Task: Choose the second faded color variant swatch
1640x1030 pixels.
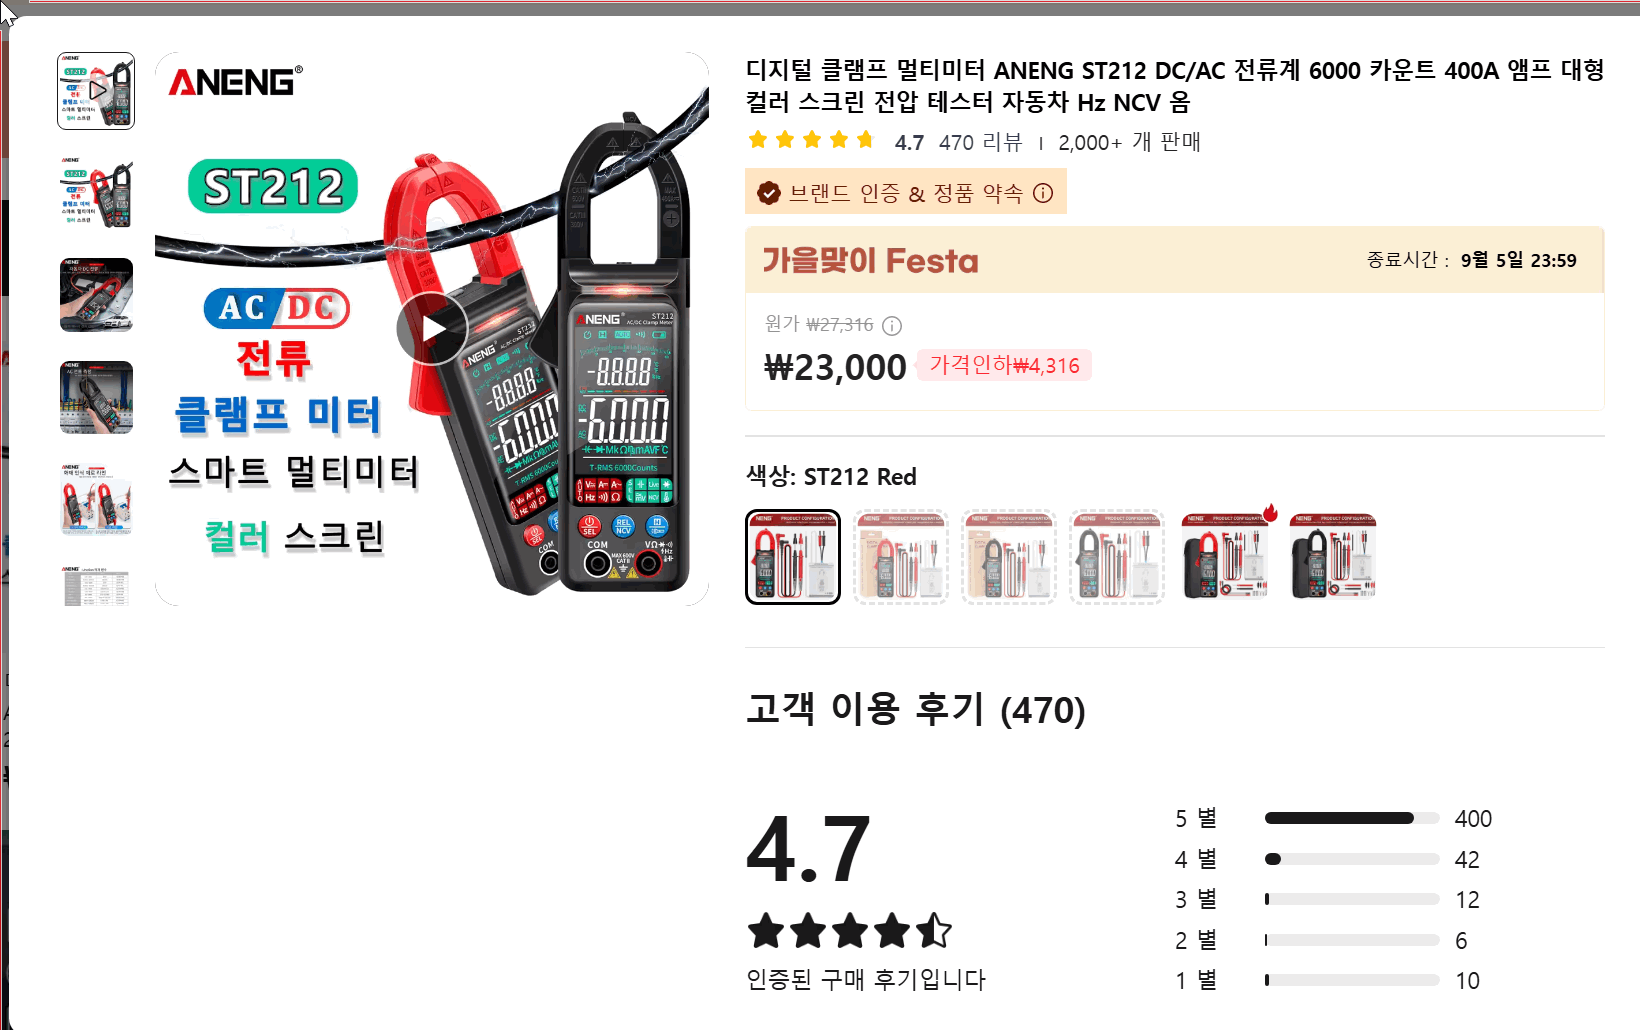Action: tap(901, 557)
